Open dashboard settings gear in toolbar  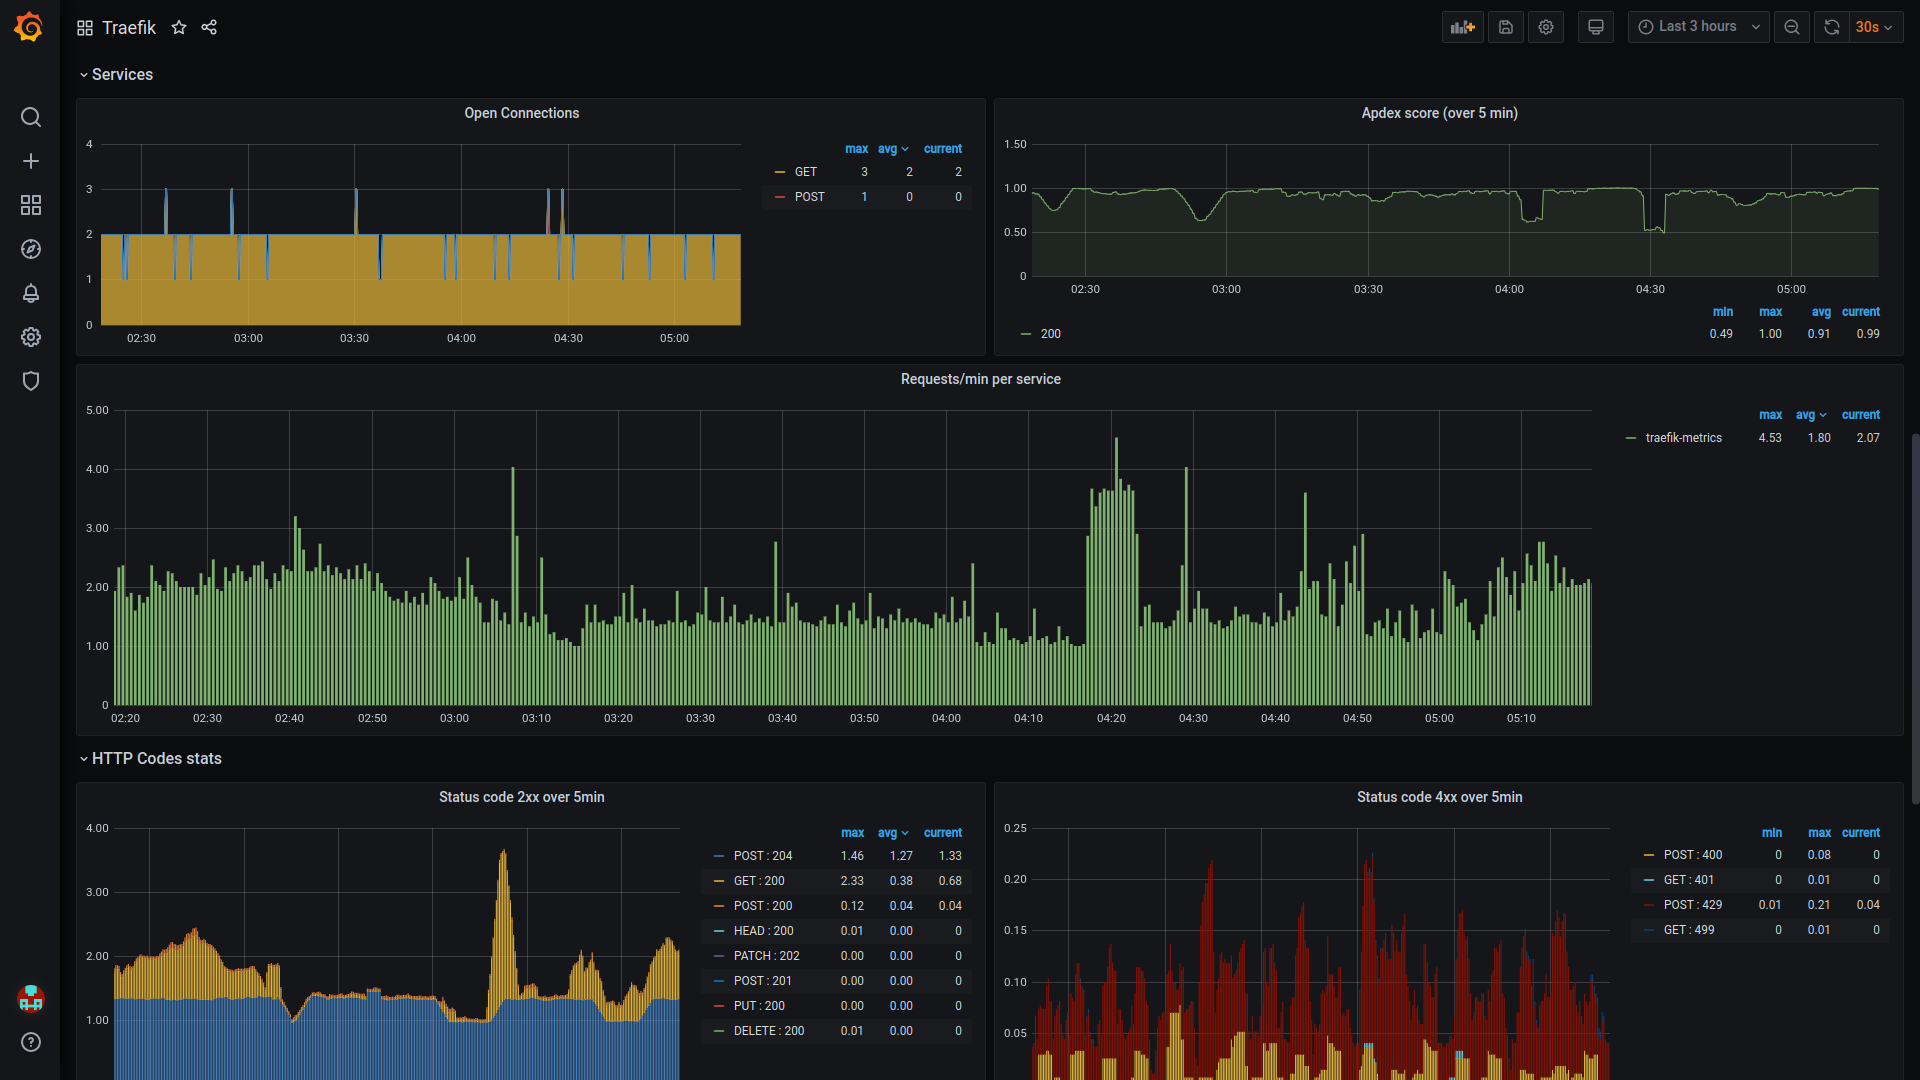pyautogui.click(x=1546, y=27)
